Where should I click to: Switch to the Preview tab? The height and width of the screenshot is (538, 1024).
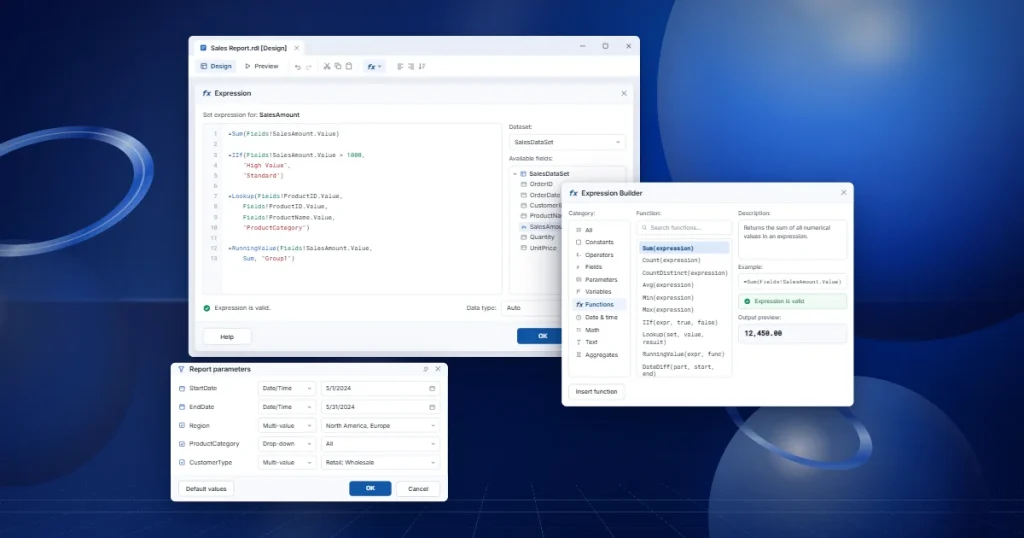coord(262,67)
